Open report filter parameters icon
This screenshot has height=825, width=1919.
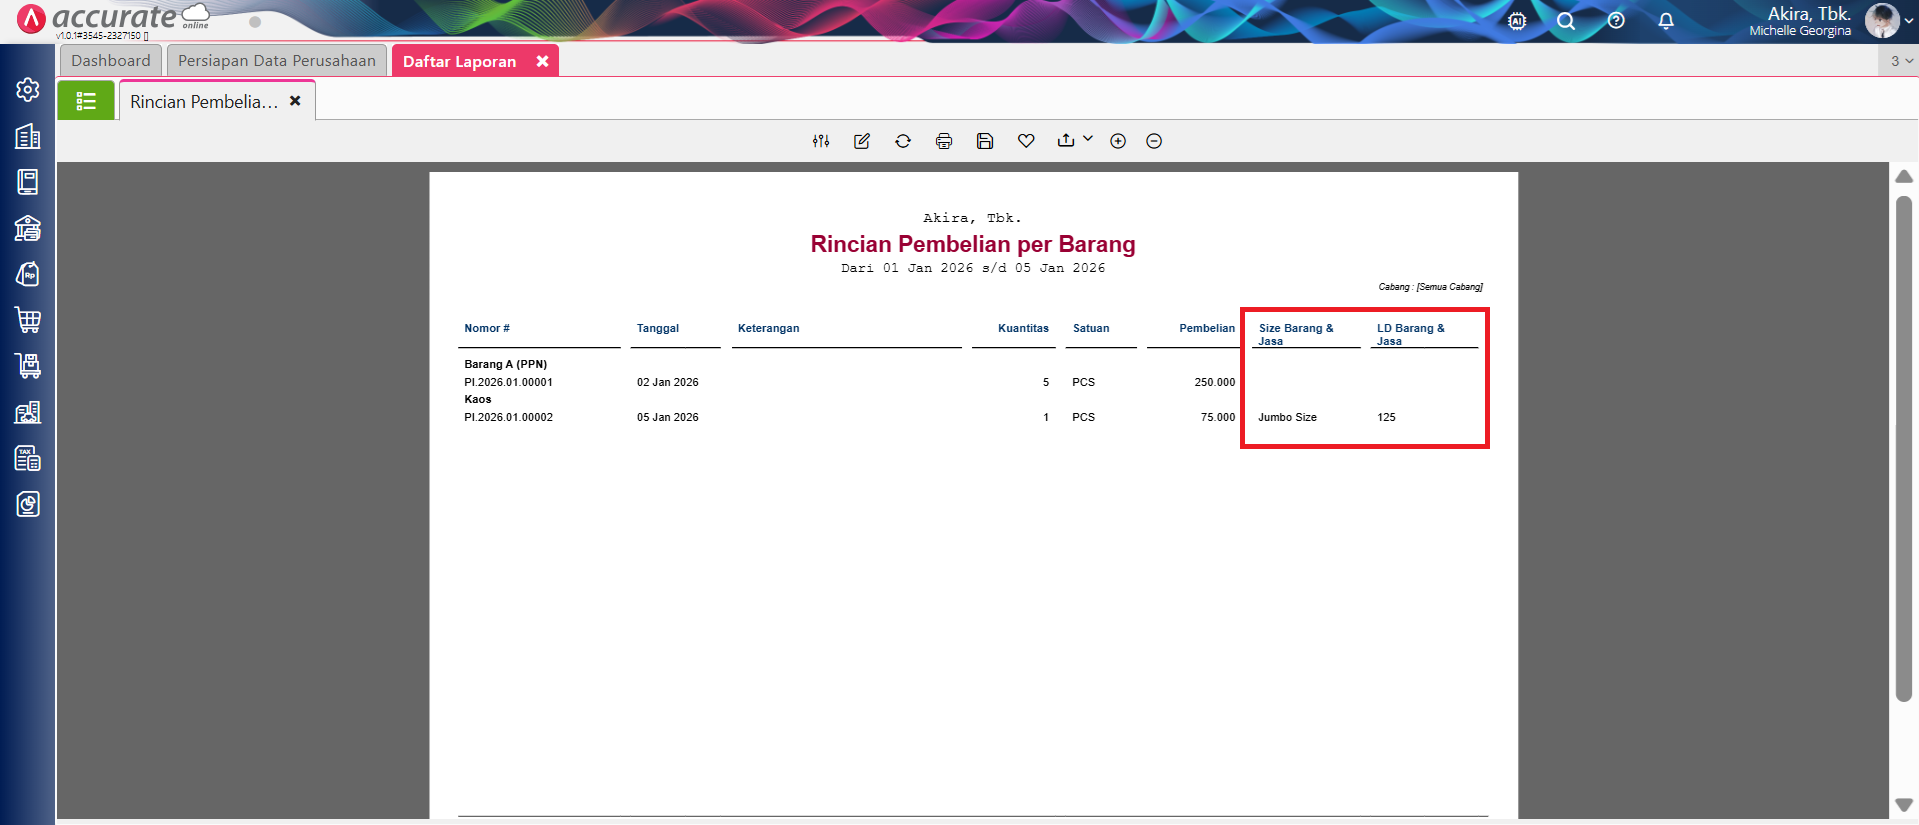[x=821, y=141]
